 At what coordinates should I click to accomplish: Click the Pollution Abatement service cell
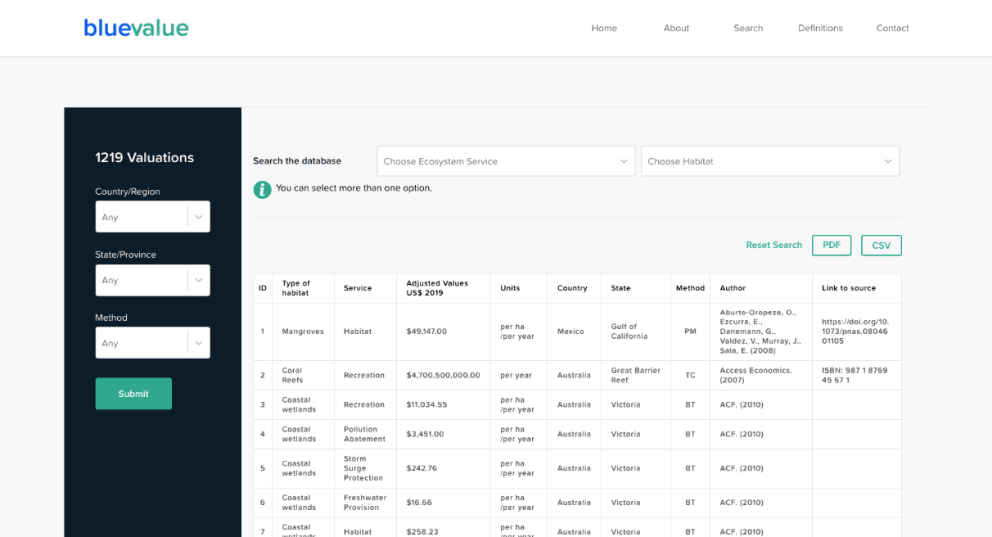(364, 434)
